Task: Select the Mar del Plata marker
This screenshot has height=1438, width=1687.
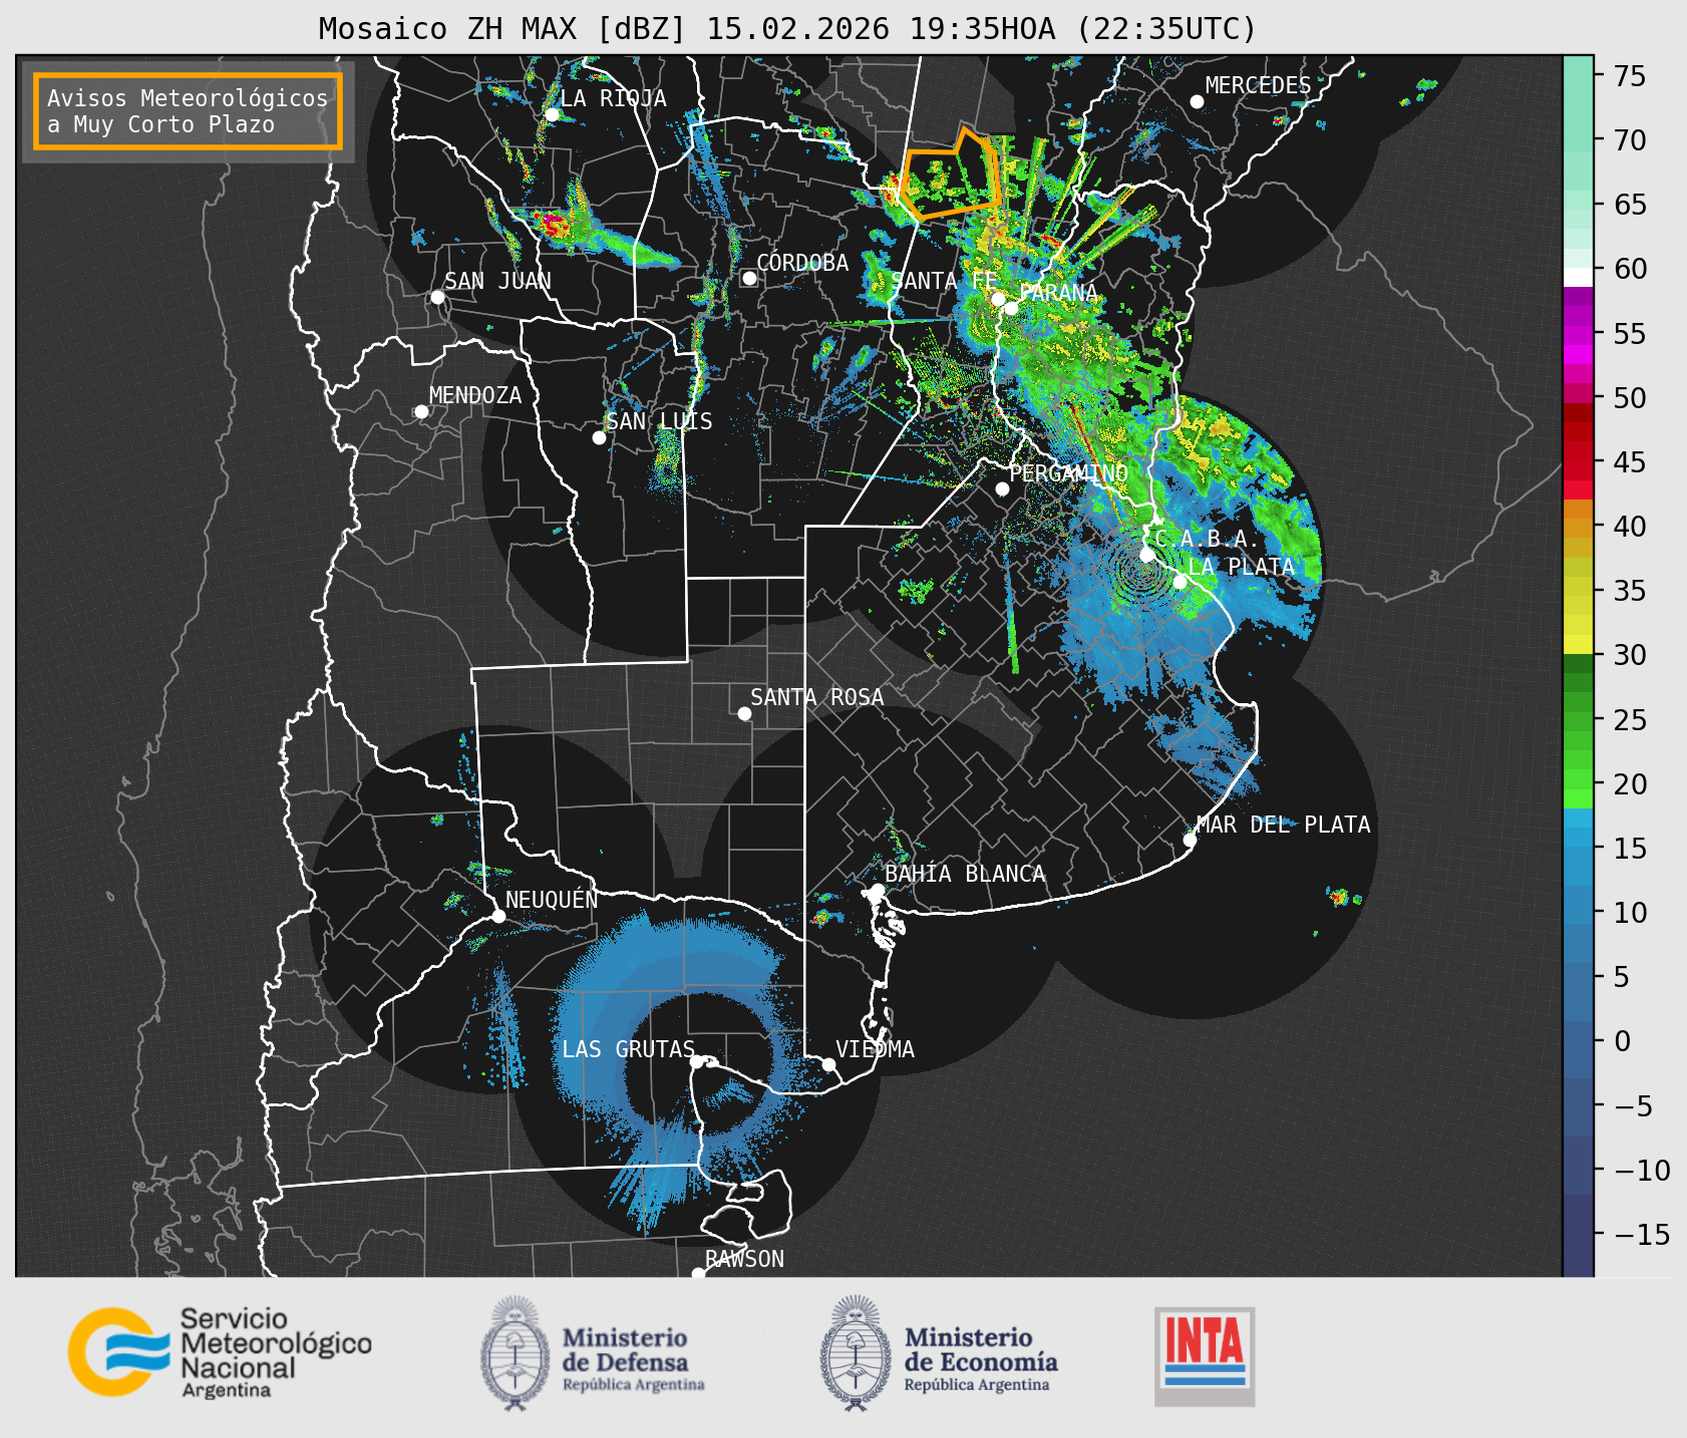Action: click(1190, 840)
